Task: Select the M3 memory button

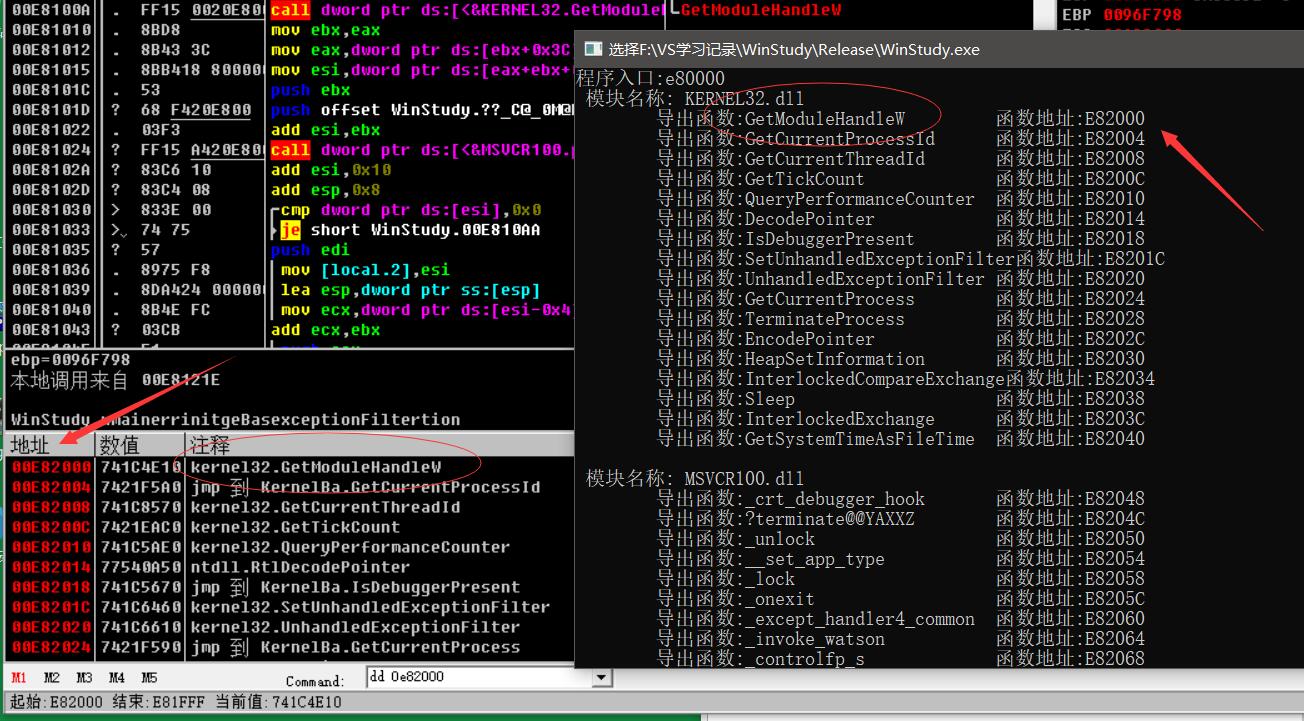Action: click(84, 678)
